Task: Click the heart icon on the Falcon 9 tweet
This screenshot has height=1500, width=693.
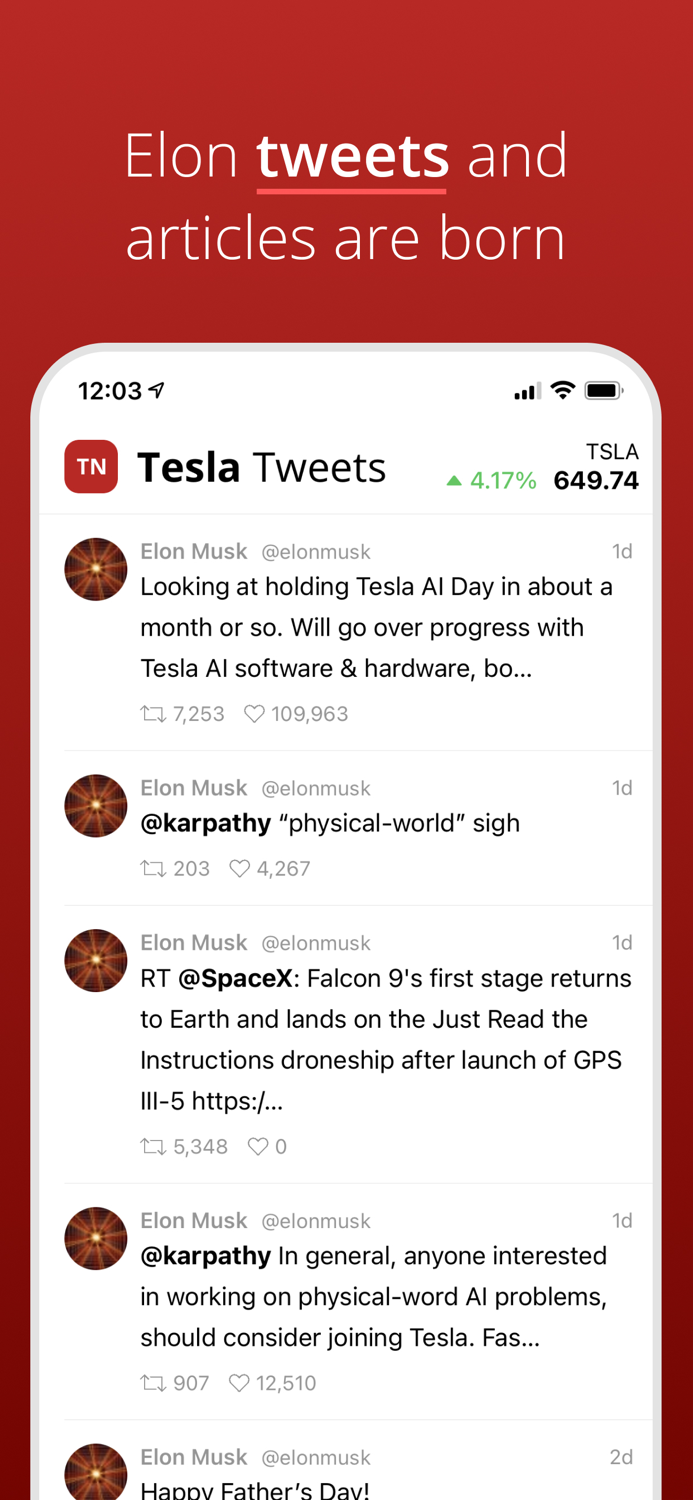Action: pos(258,1147)
